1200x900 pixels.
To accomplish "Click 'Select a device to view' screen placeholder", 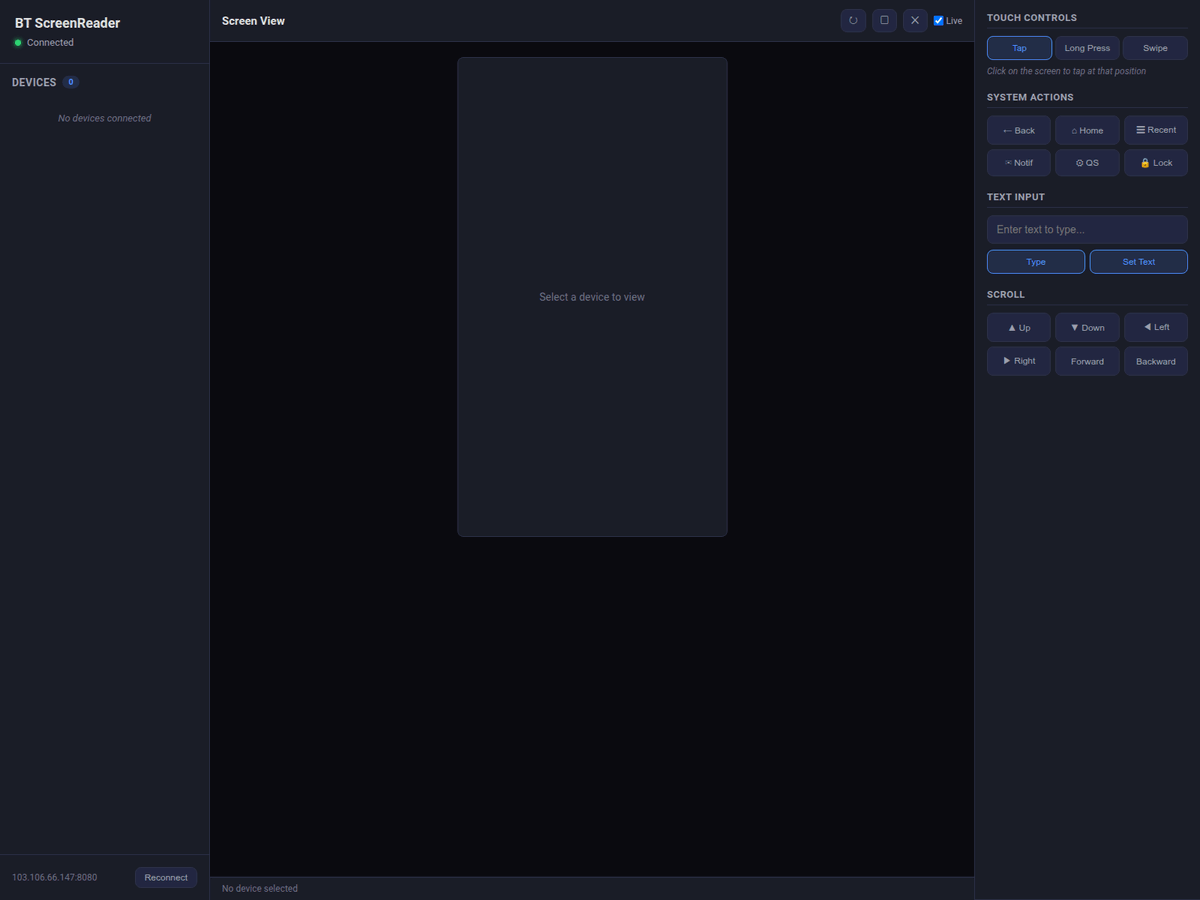I will [592, 297].
